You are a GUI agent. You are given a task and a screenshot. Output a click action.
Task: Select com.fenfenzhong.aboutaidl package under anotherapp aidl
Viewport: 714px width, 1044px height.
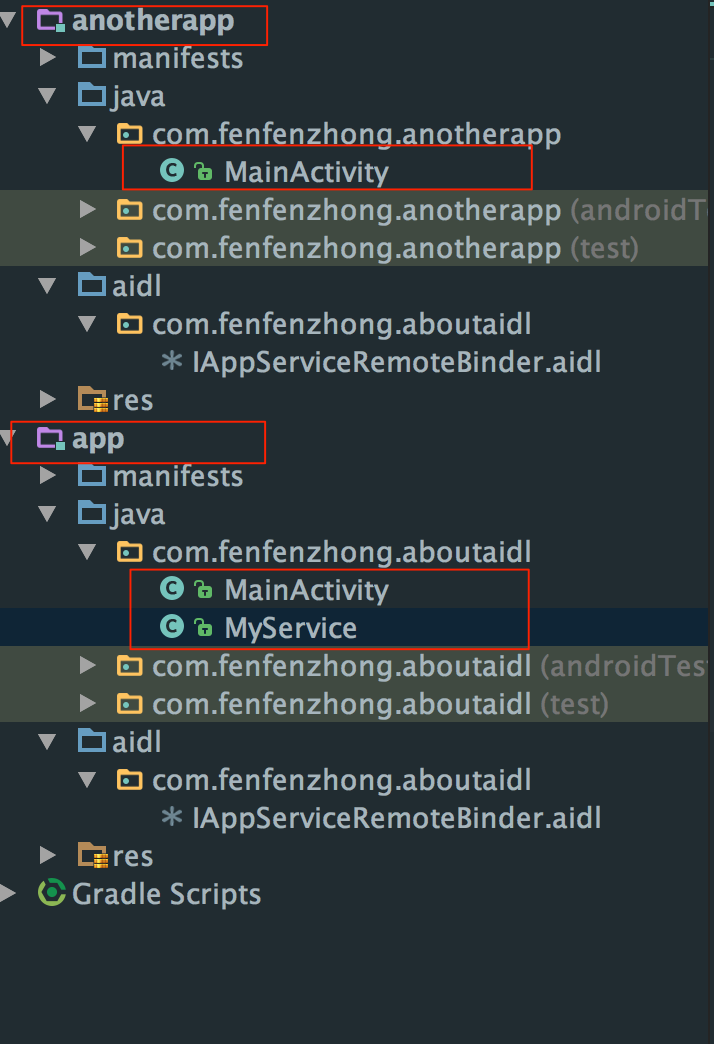[342, 324]
